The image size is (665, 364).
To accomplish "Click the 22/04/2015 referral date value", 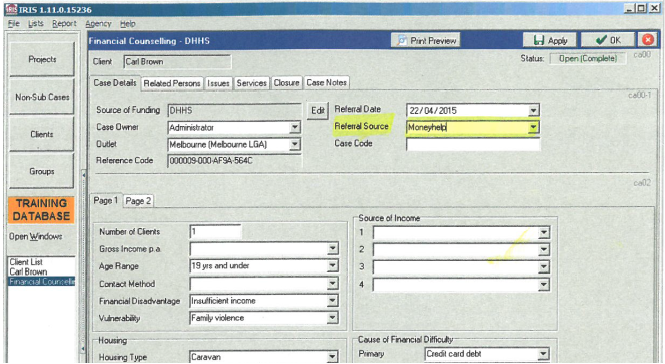I will click(433, 111).
